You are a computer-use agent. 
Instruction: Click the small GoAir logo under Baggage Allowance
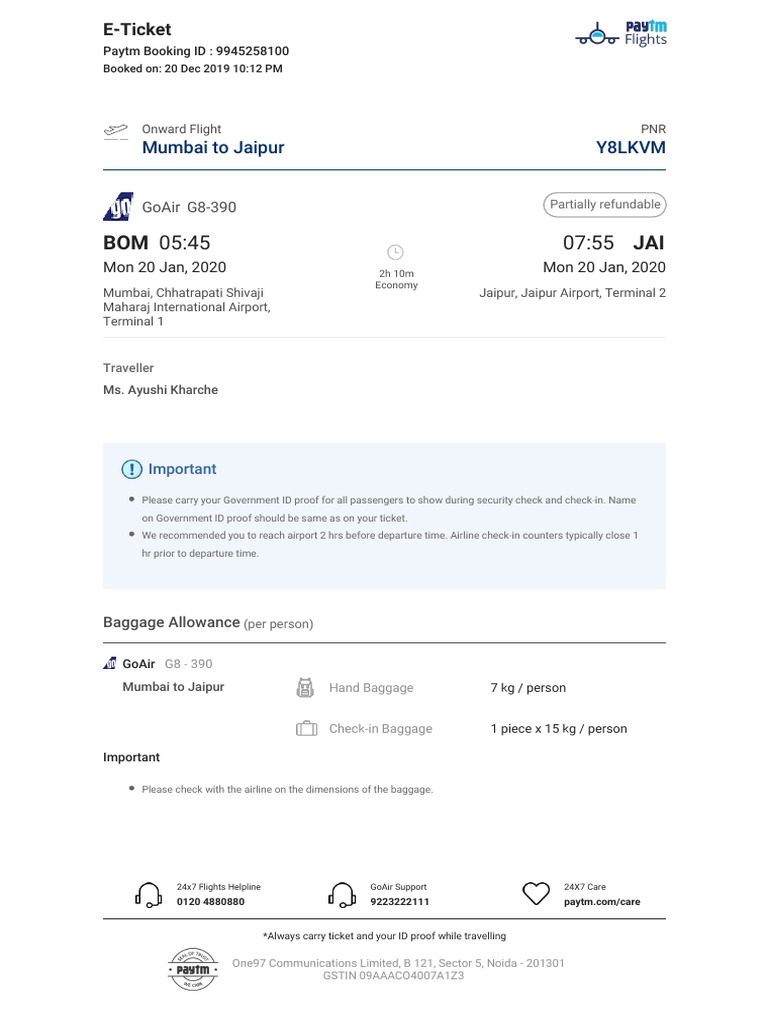click(109, 664)
